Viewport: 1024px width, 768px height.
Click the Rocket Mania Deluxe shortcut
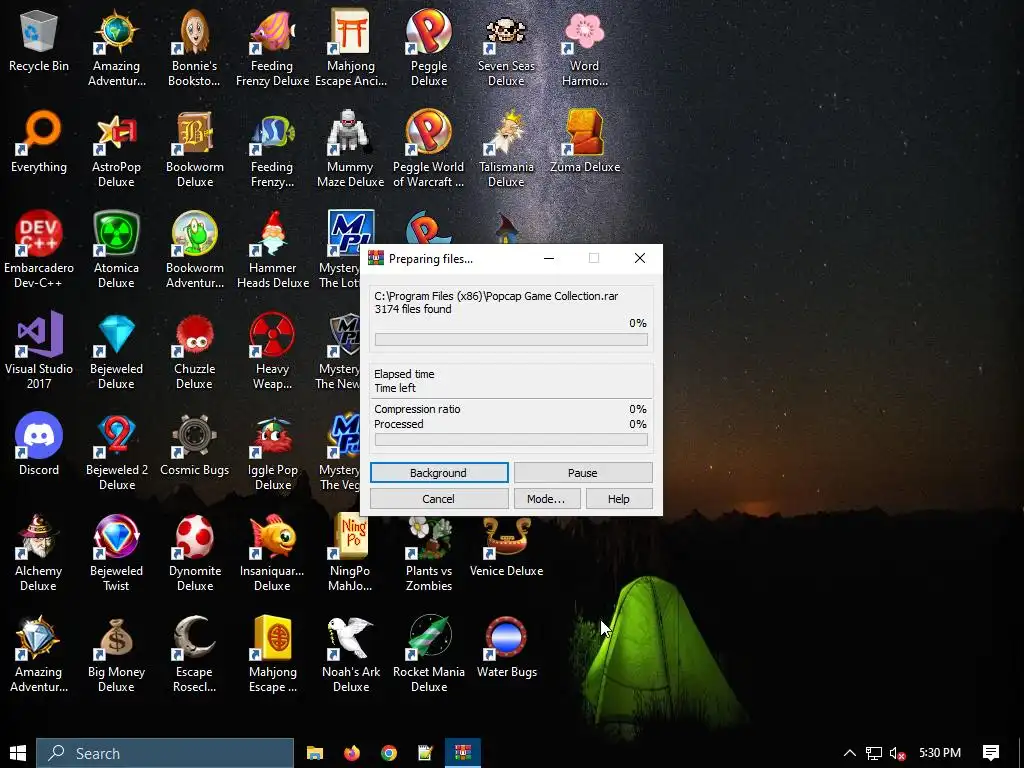(428, 654)
